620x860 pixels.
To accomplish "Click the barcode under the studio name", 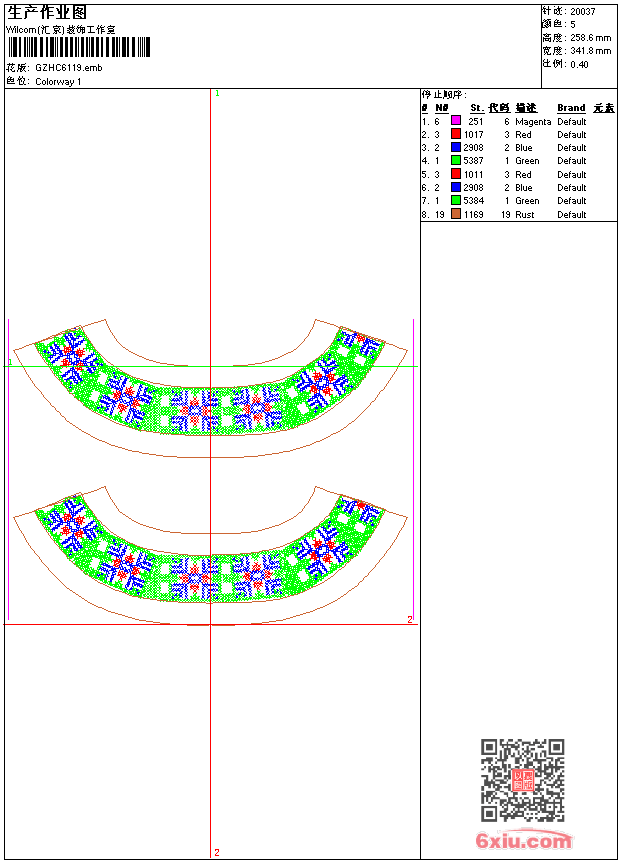I will pos(79,47).
